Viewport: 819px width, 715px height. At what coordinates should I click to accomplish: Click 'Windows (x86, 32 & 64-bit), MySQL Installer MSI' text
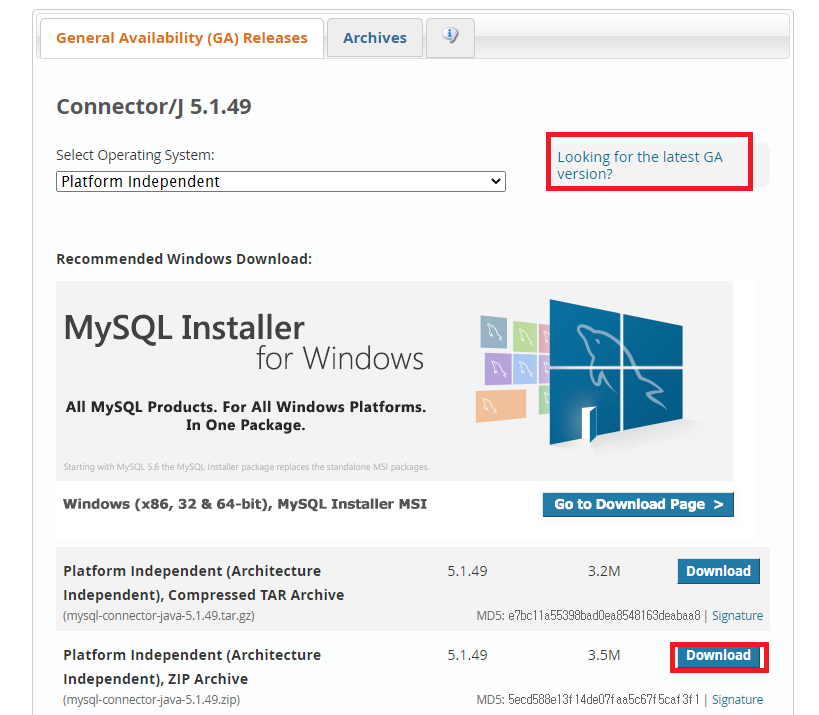click(x=245, y=504)
